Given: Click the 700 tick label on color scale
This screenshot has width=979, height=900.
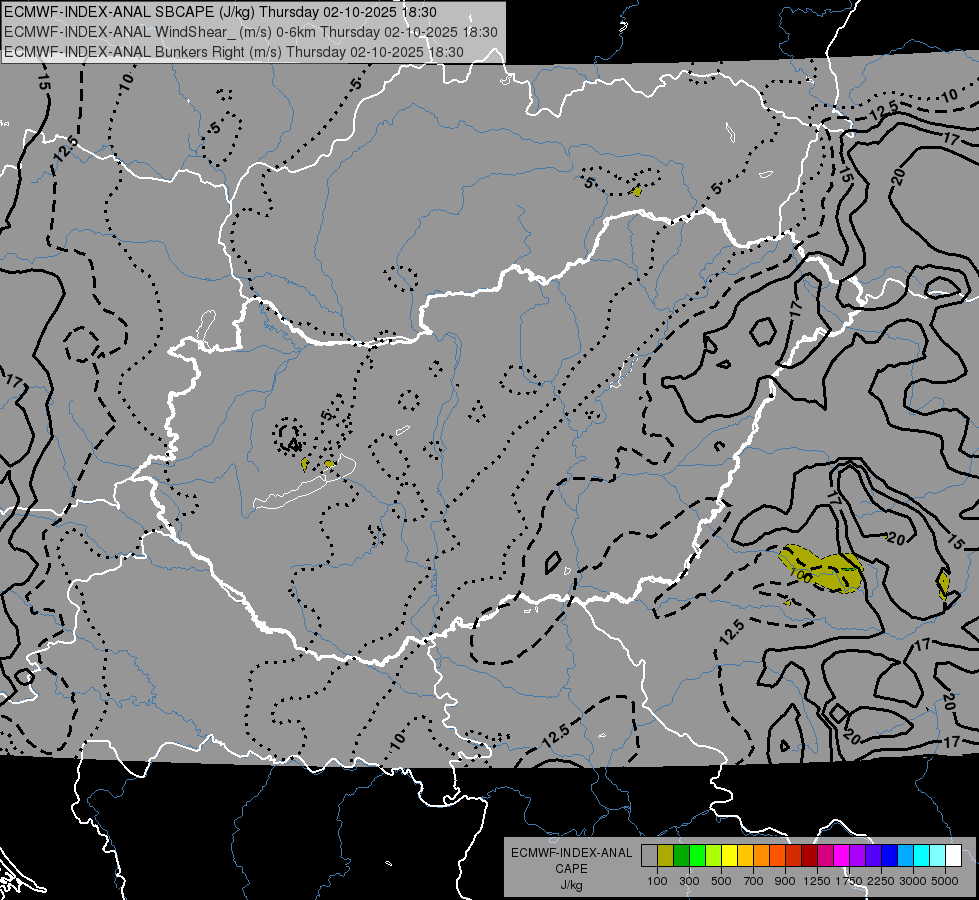Looking at the screenshot, I should pyautogui.click(x=754, y=881).
